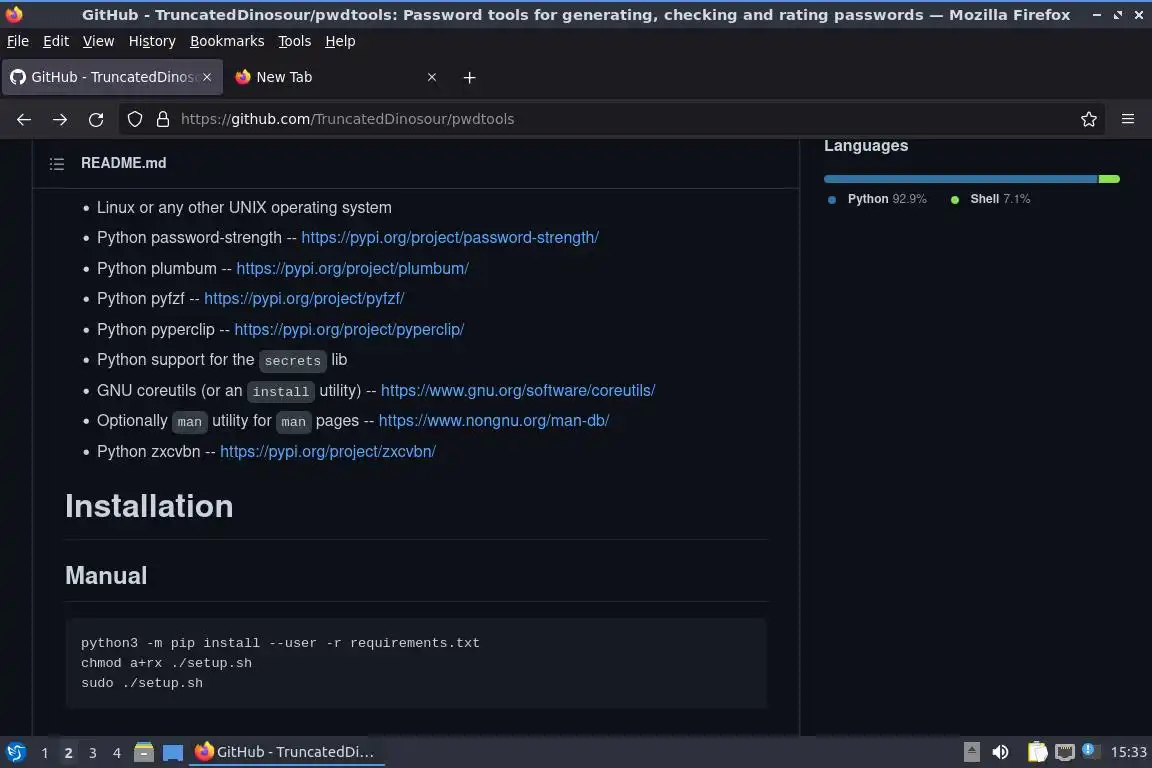Open the File menu
This screenshot has height=768, width=1152.
[18, 41]
